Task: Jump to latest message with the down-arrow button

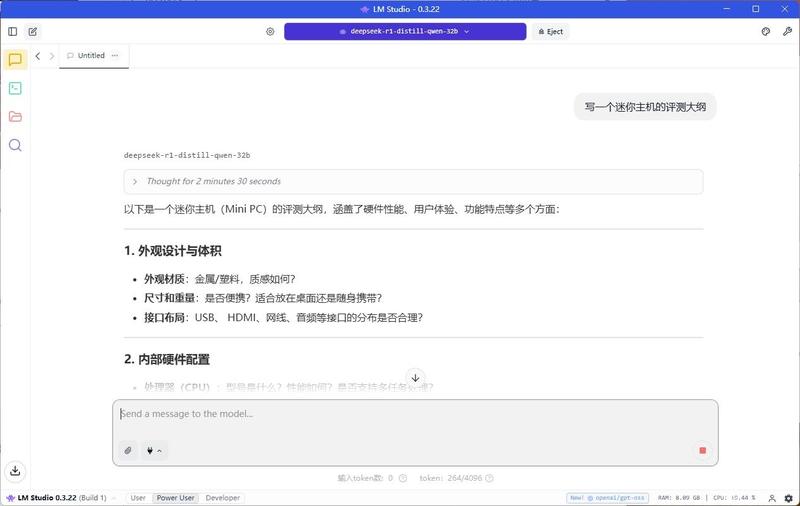Action: click(x=415, y=378)
